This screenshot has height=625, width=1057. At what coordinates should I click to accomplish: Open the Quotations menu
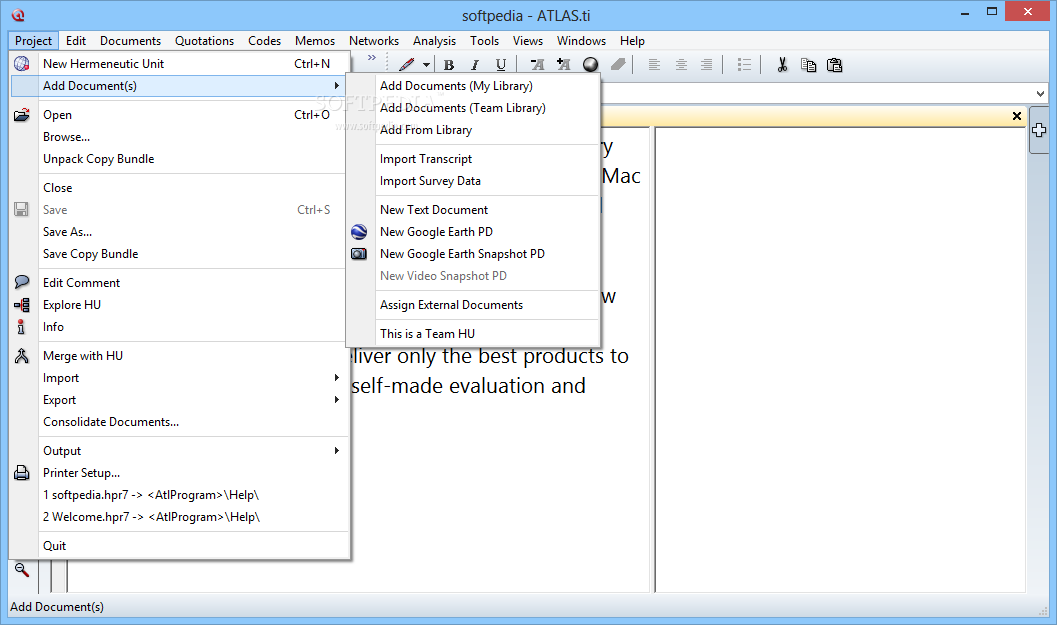[204, 41]
